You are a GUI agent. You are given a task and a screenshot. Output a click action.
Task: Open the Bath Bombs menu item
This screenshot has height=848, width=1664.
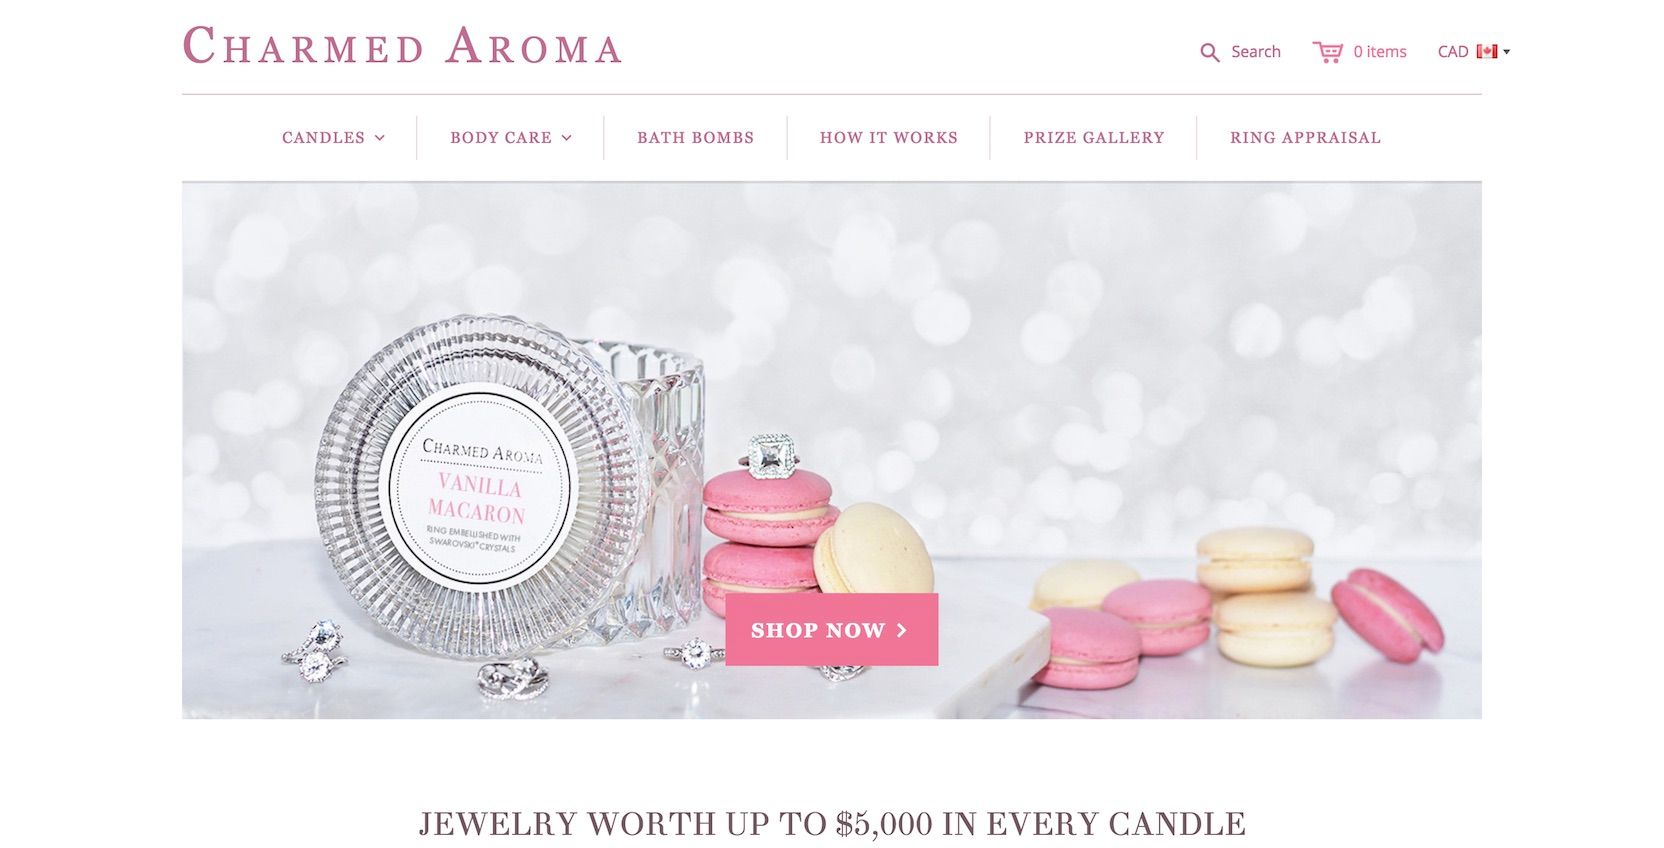tap(695, 138)
